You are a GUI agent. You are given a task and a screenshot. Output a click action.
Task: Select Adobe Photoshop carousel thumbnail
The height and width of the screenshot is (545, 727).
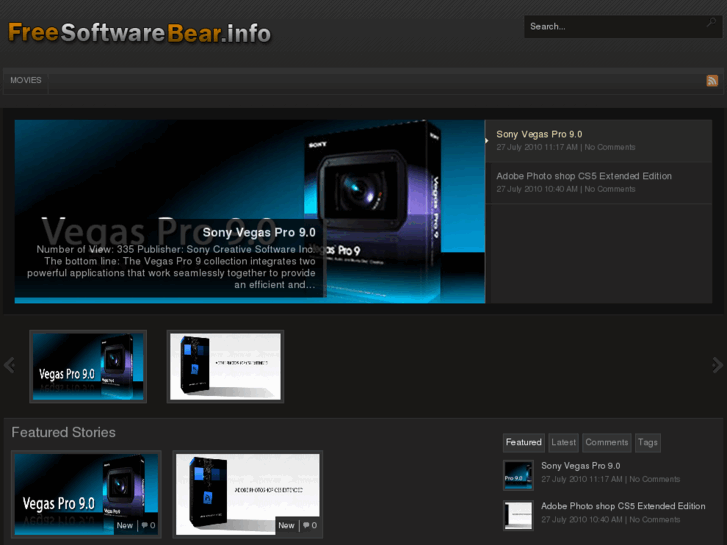coord(225,366)
